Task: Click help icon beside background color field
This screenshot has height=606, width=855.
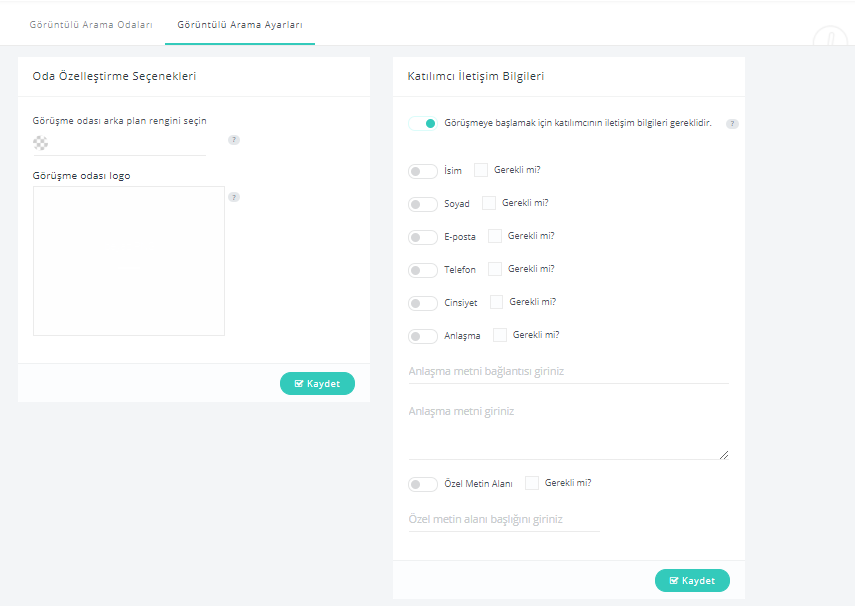Action: point(234,140)
